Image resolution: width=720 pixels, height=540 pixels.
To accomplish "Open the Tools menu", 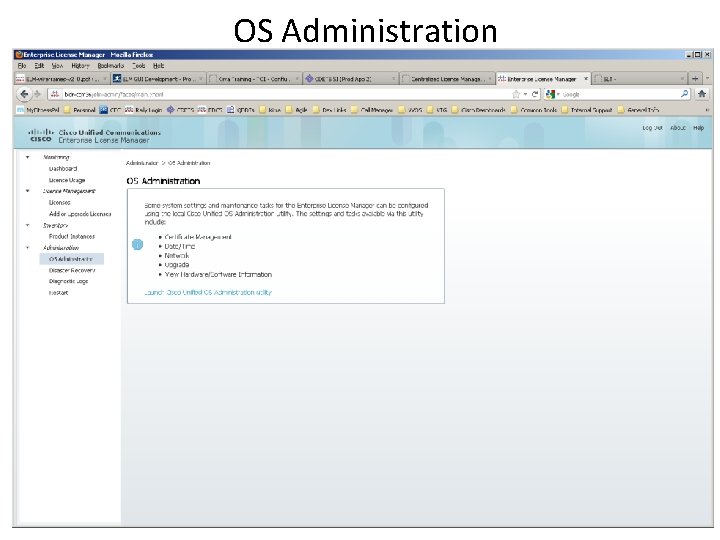I will [139, 66].
